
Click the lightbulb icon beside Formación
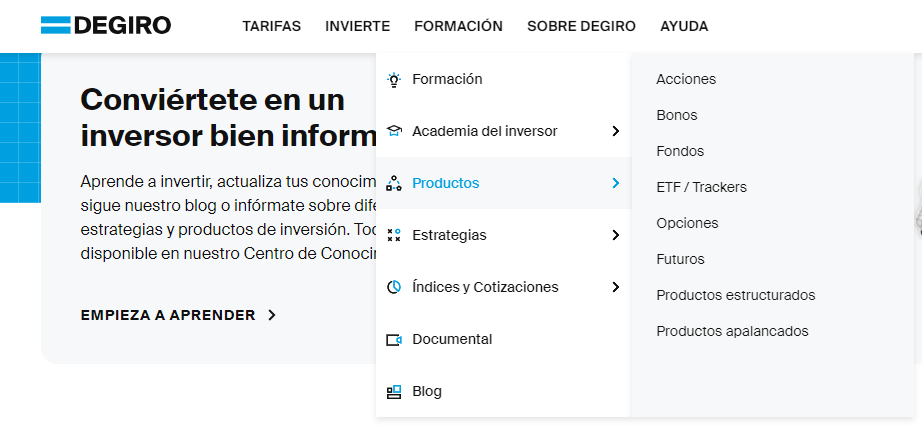point(393,79)
